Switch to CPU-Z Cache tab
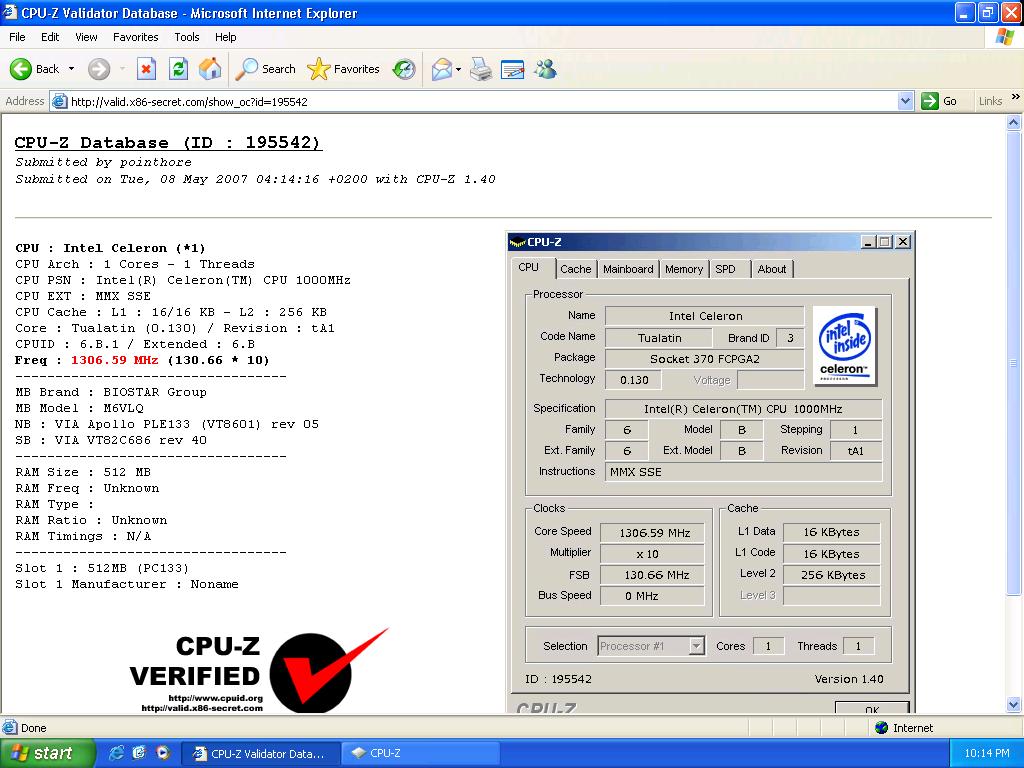The width and height of the screenshot is (1024, 768). [x=575, y=269]
